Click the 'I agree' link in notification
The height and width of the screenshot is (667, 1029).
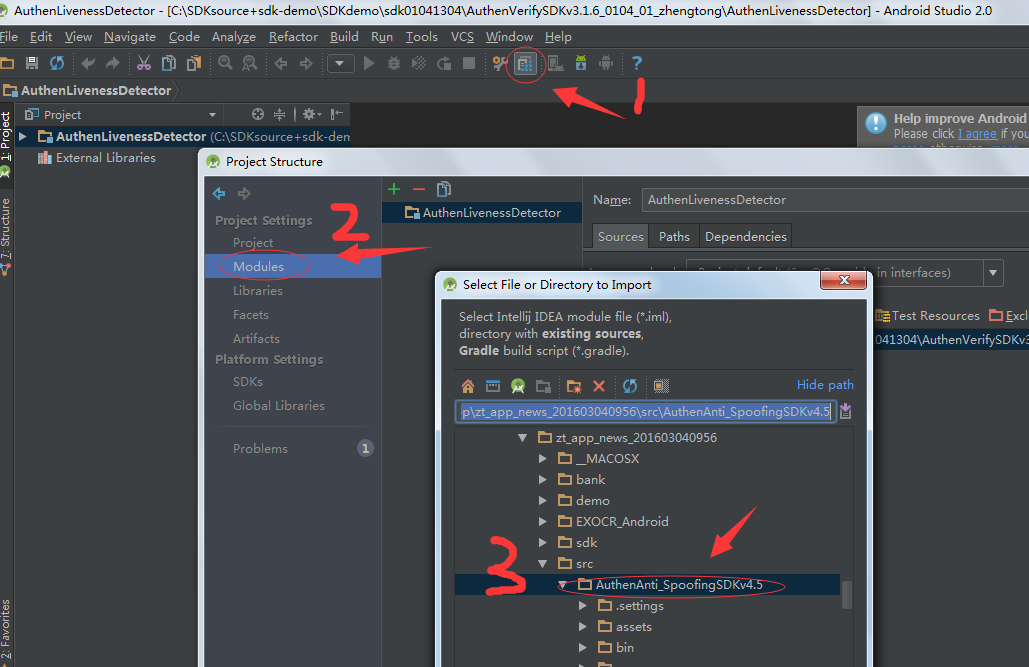pyautogui.click(x=977, y=134)
